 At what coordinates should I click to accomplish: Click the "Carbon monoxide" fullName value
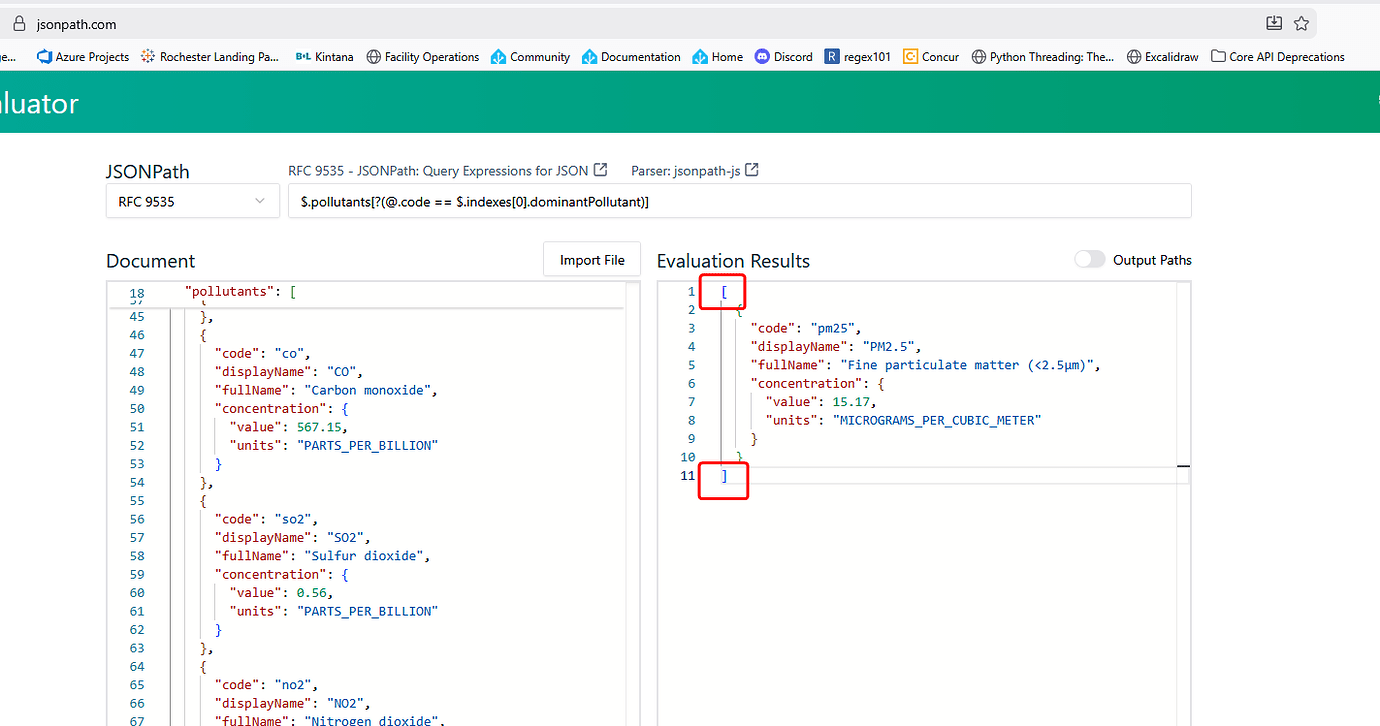coord(370,390)
